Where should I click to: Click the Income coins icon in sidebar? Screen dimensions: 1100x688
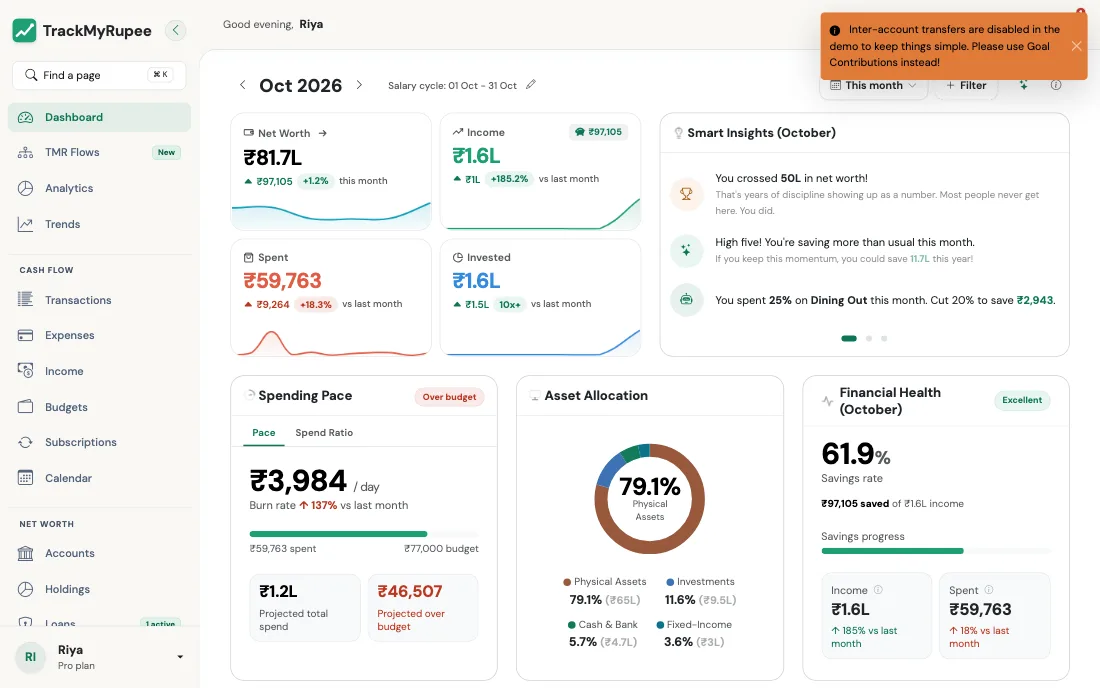(x=25, y=371)
